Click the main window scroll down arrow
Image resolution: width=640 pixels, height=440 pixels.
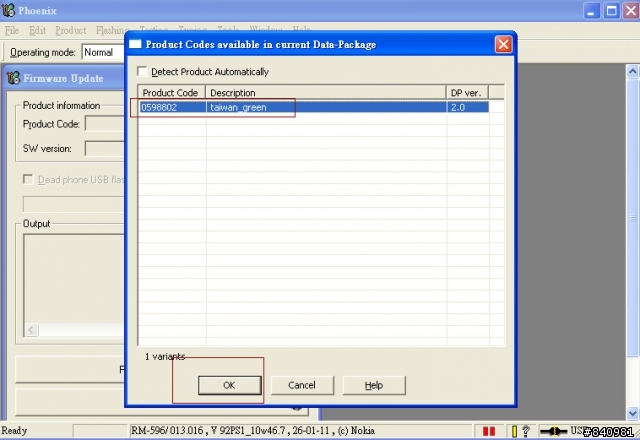click(x=632, y=413)
